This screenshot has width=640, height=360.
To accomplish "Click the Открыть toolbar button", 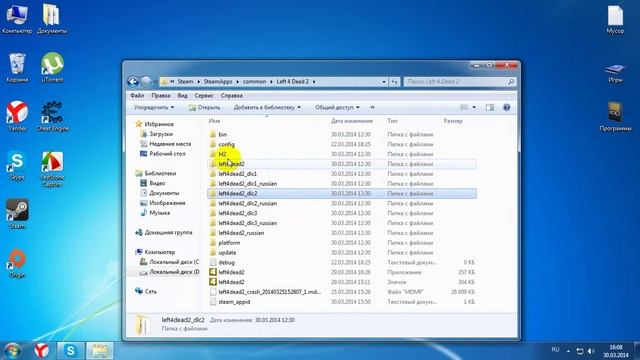I will click(204, 107).
